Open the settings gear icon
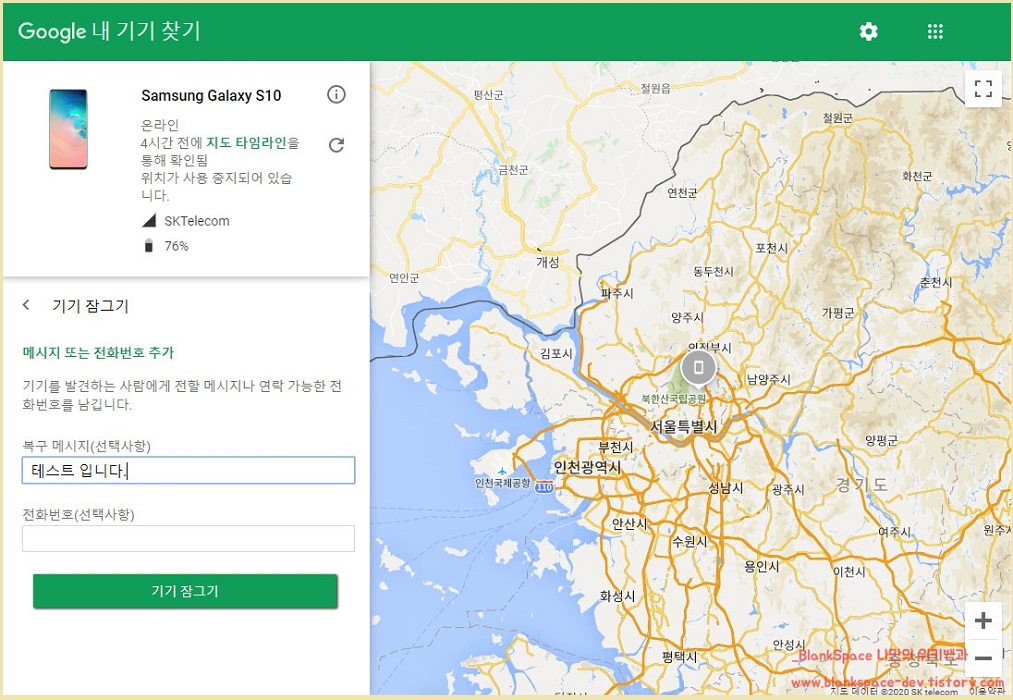The image size is (1013, 700). [x=868, y=31]
